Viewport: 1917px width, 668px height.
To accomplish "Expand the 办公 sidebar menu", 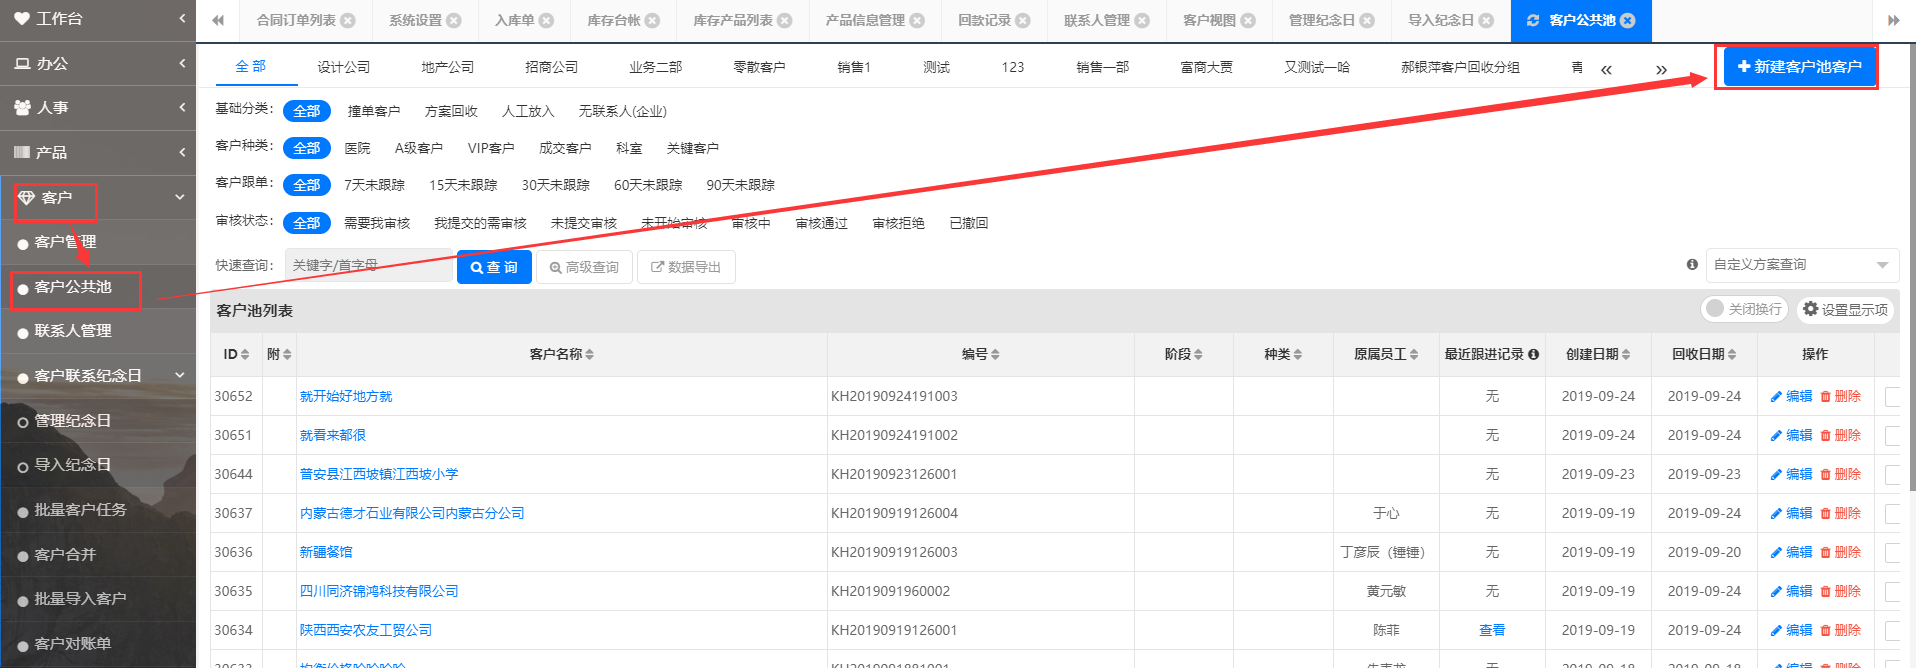I will pos(98,63).
